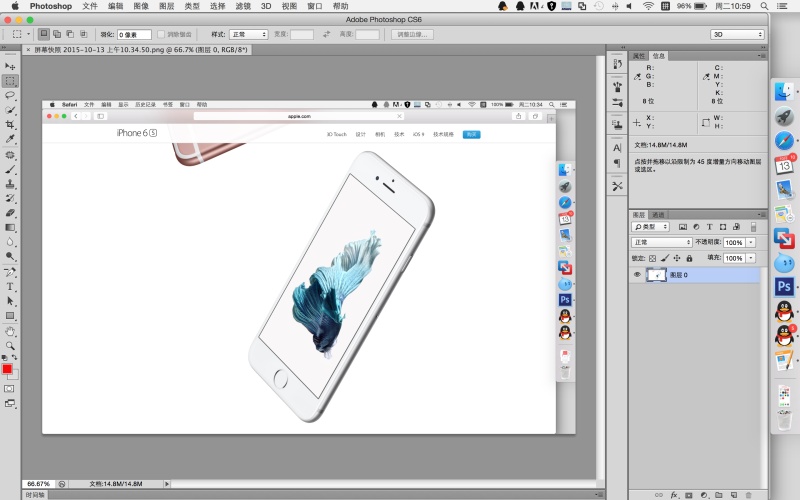Select the Dodge tool
This screenshot has height=500, width=800.
coord(10,256)
